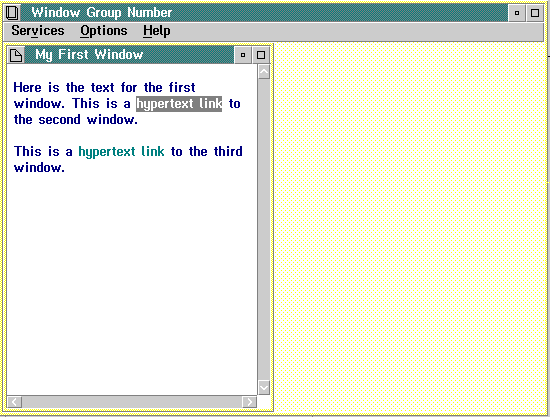Minimize the Window Group Number window

[517, 13]
